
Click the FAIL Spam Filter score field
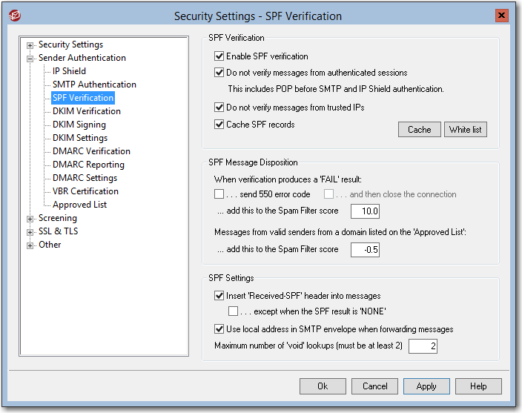365,211
